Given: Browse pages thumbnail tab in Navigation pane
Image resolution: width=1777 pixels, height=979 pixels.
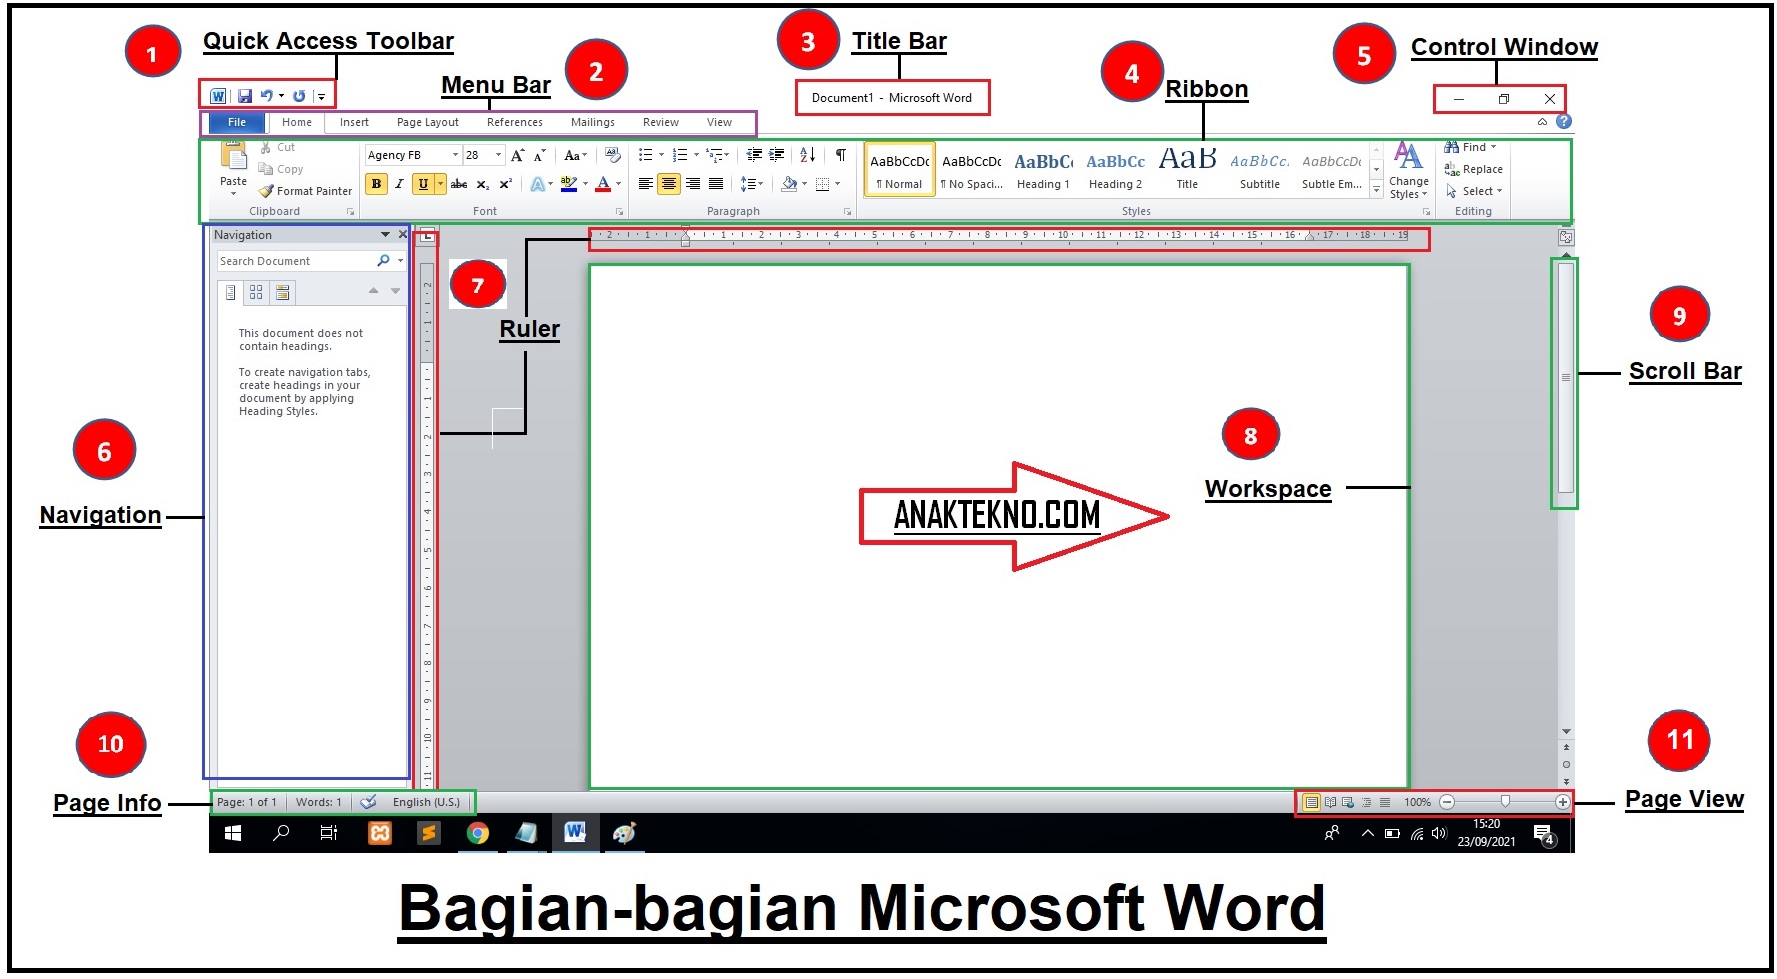Looking at the screenshot, I should [x=256, y=292].
